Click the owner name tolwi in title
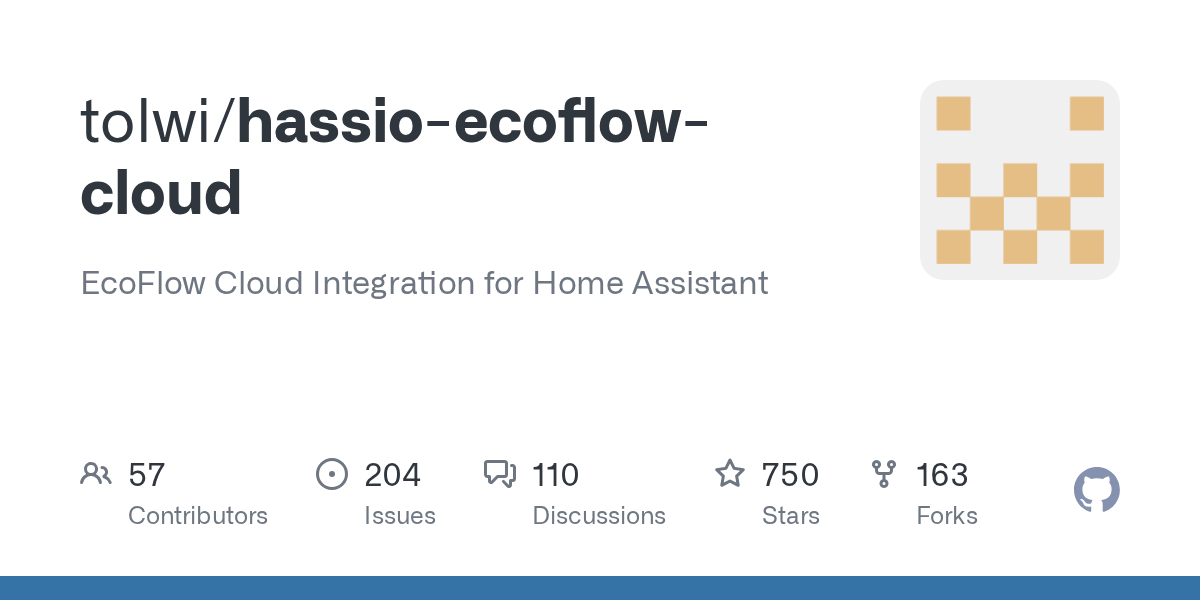The height and width of the screenshot is (600, 1200). click(153, 122)
